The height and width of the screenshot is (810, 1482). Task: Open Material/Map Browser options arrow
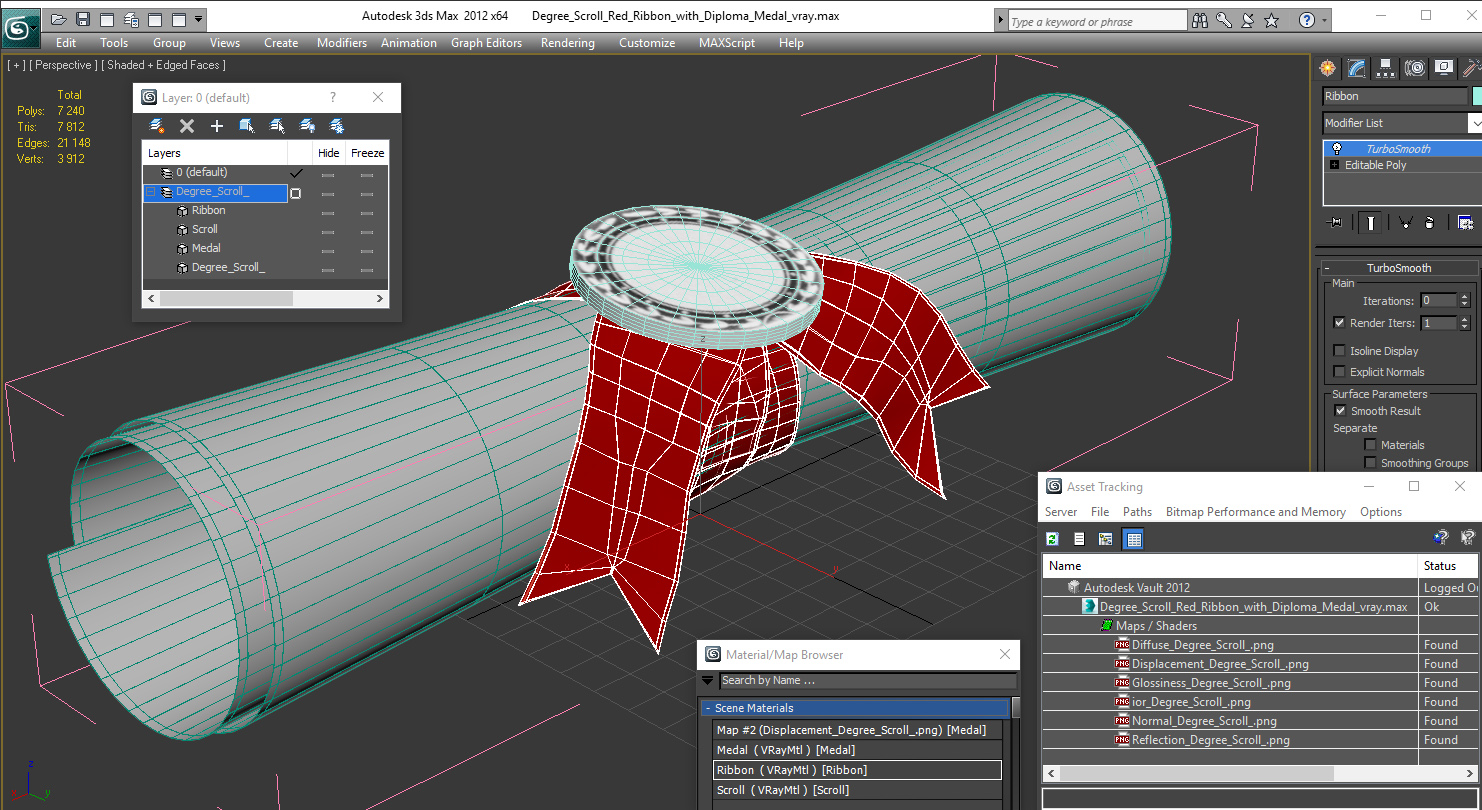(x=708, y=681)
